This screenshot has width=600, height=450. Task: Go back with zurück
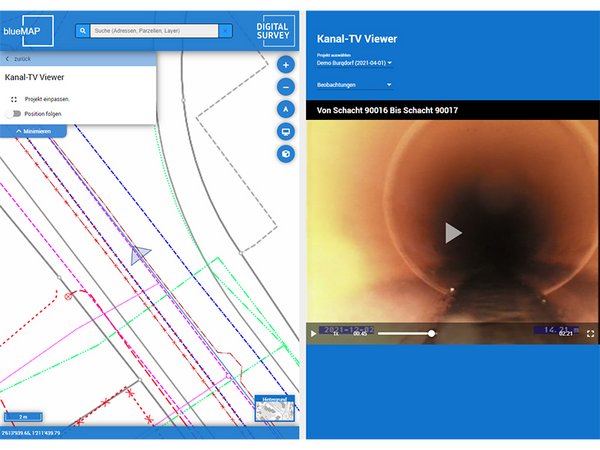[20, 59]
